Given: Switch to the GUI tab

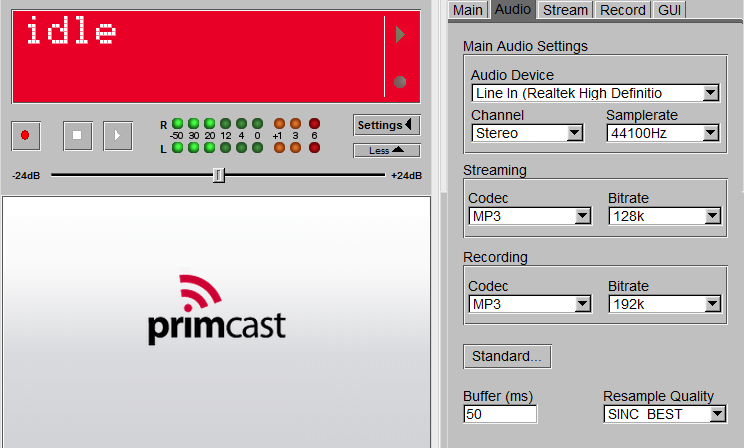Looking at the screenshot, I should [669, 10].
